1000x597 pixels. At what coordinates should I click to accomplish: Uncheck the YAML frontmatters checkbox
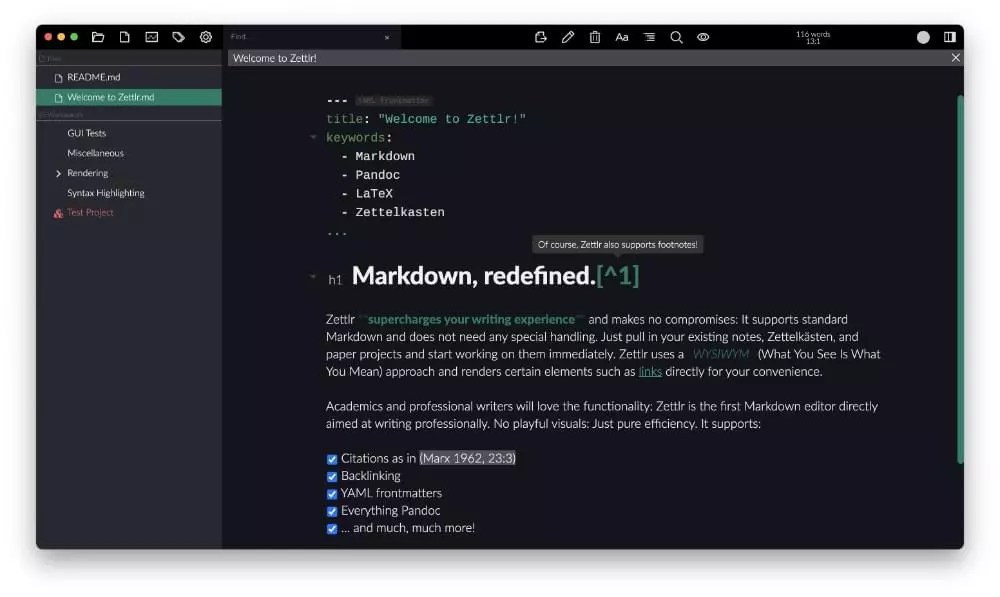point(332,493)
